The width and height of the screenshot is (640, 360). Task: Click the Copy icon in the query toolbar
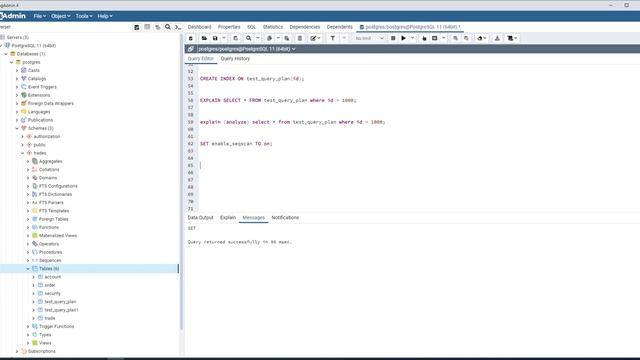coord(269,38)
